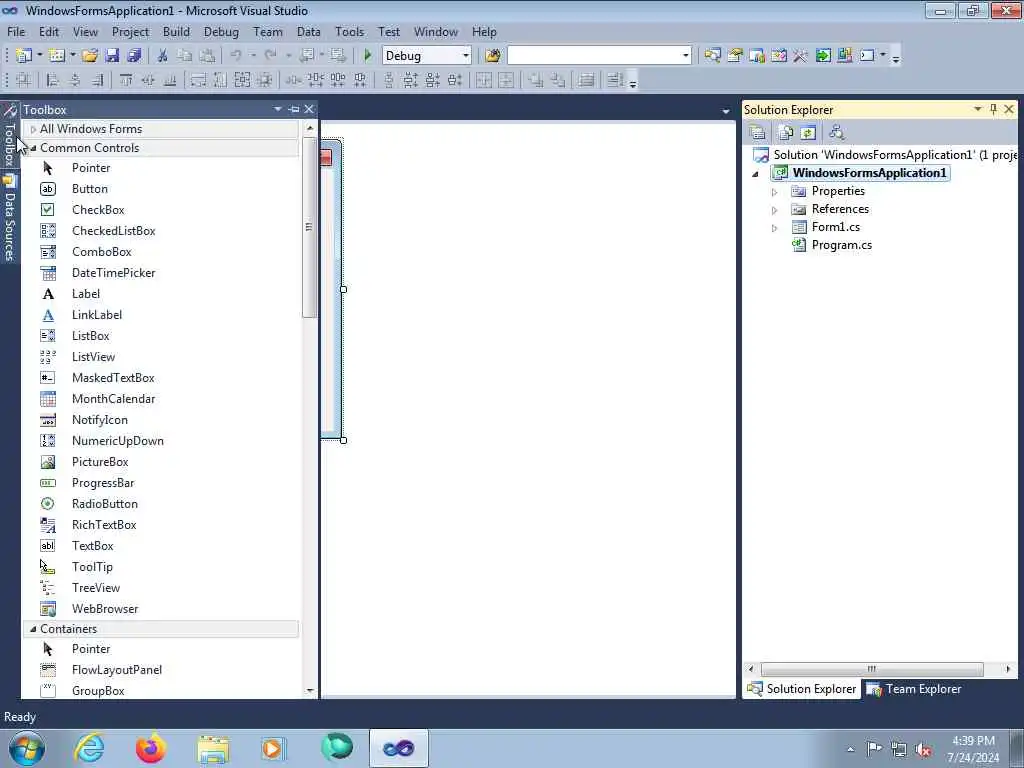Screen dimensions: 1024x768
Task: Click View Class Diagram icon in Solution Explorer
Action: click(x=837, y=133)
